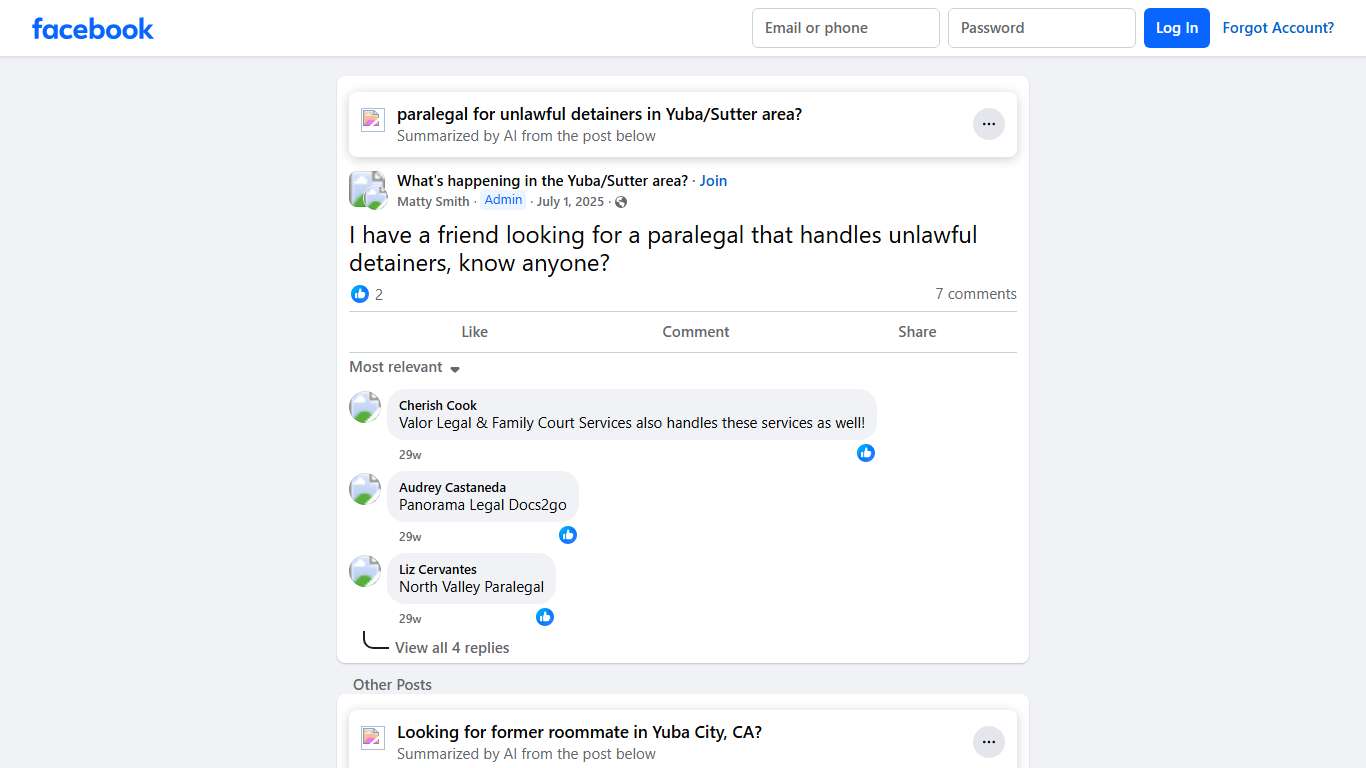Expand the Most relevant comment sort dropdown
The height and width of the screenshot is (768, 1366).
point(405,368)
